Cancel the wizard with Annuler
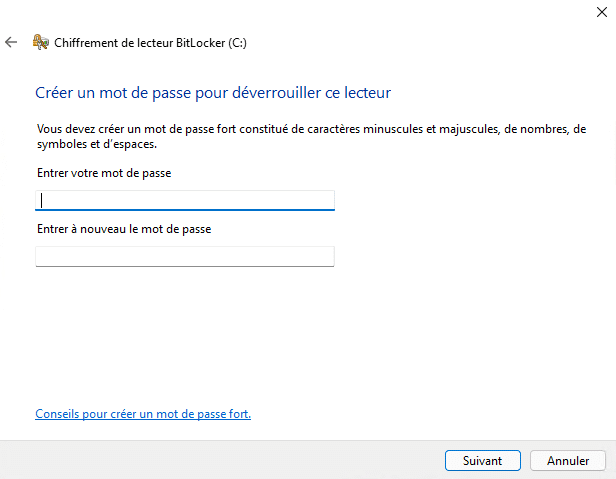 [x=567, y=461]
